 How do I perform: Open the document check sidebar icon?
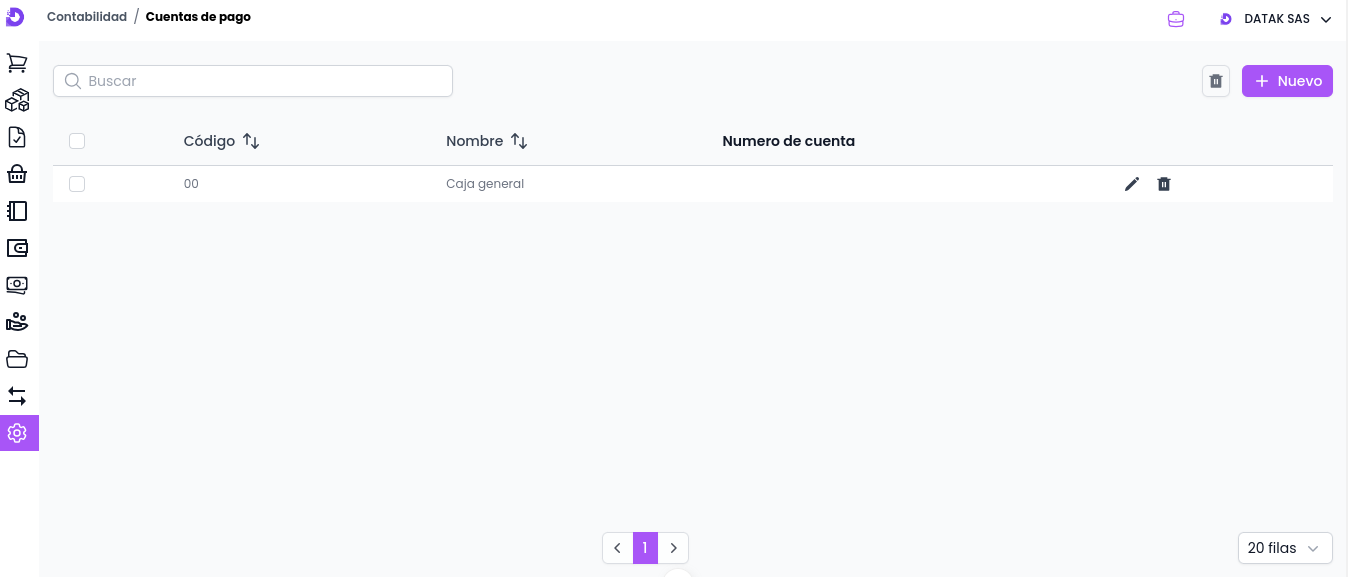pos(17,137)
